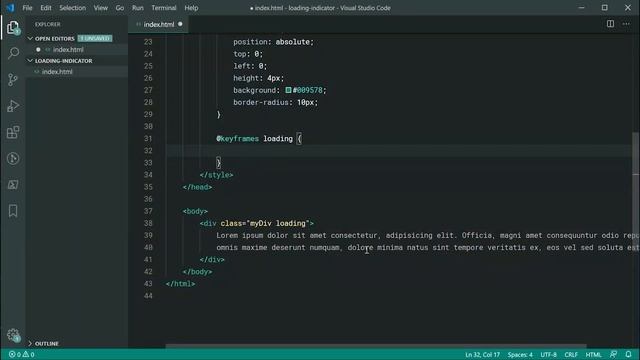640x360 pixels.
Task: Open the Selection menu
Action: (x=73, y=8)
